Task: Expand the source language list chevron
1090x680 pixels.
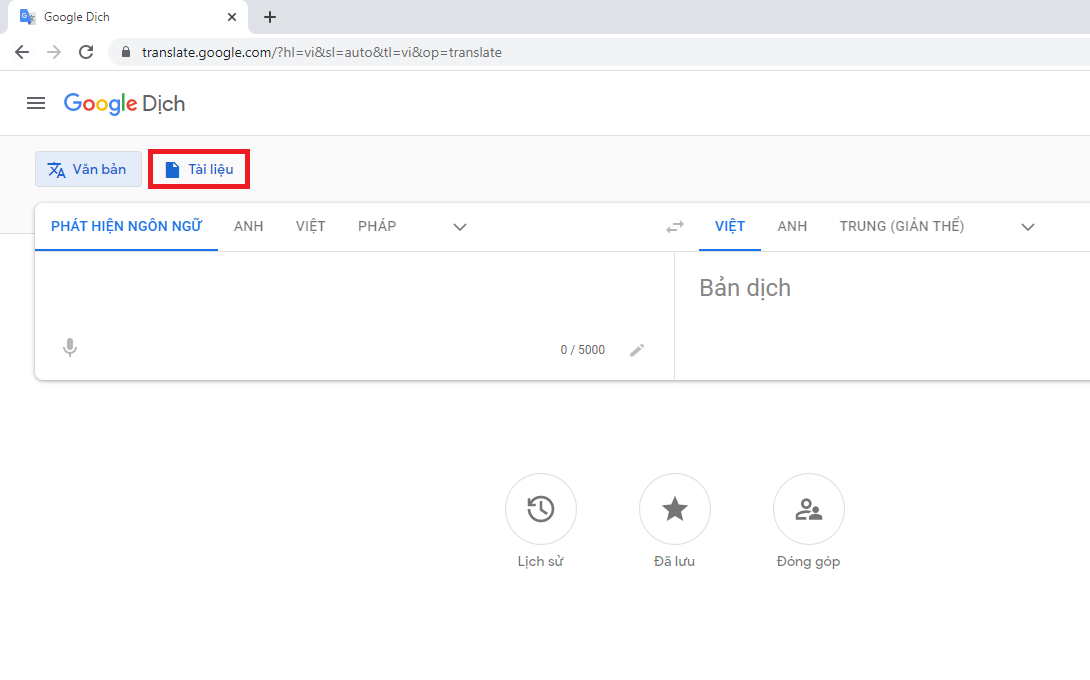Action: coord(460,227)
